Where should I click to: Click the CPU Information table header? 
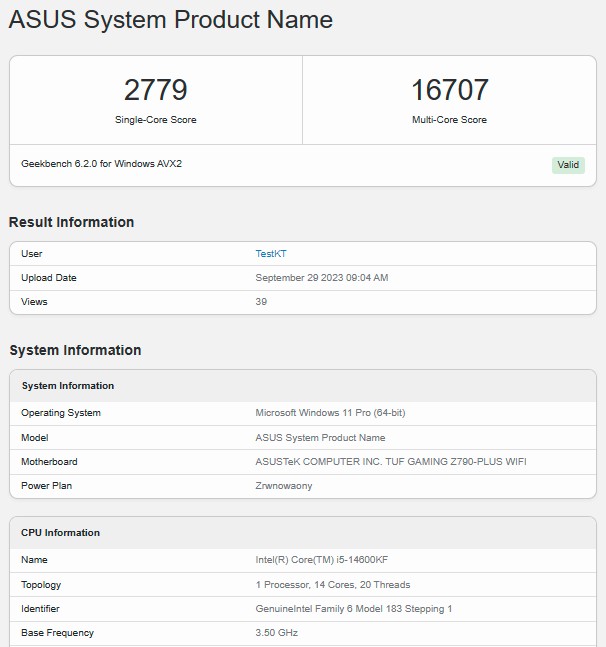point(60,533)
